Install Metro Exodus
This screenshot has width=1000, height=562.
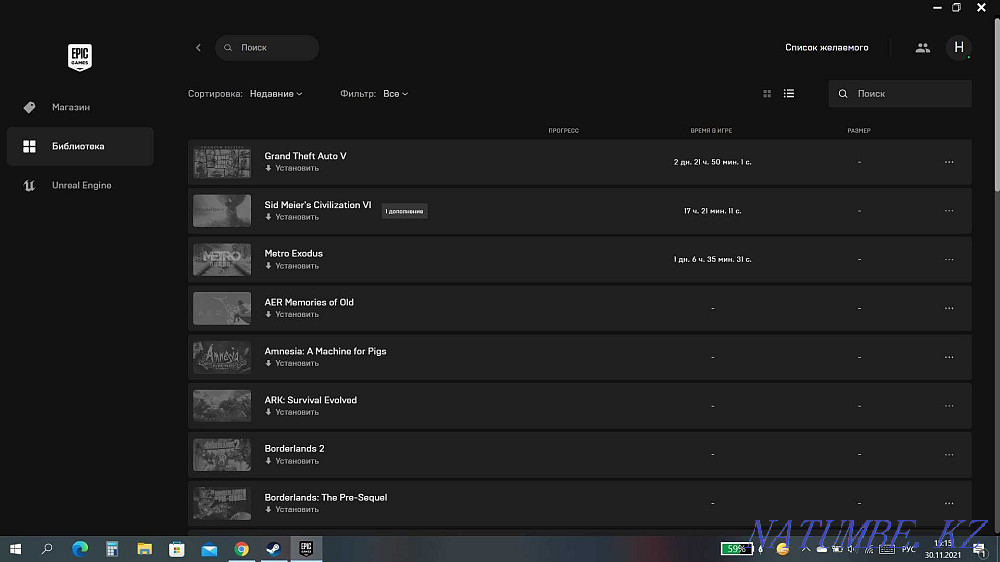[292, 266]
